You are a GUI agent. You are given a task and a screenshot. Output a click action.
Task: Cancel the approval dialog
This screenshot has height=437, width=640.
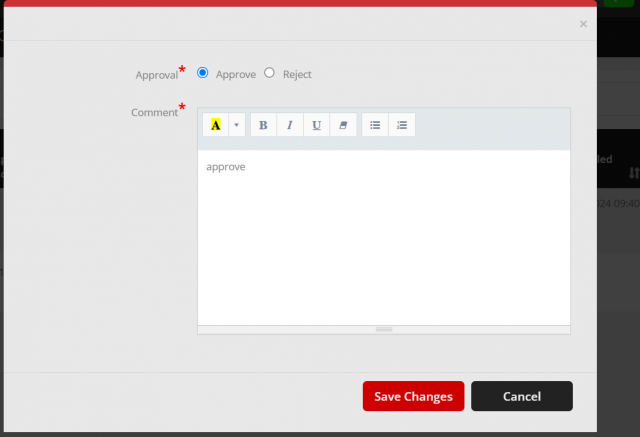(x=522, y=396)
